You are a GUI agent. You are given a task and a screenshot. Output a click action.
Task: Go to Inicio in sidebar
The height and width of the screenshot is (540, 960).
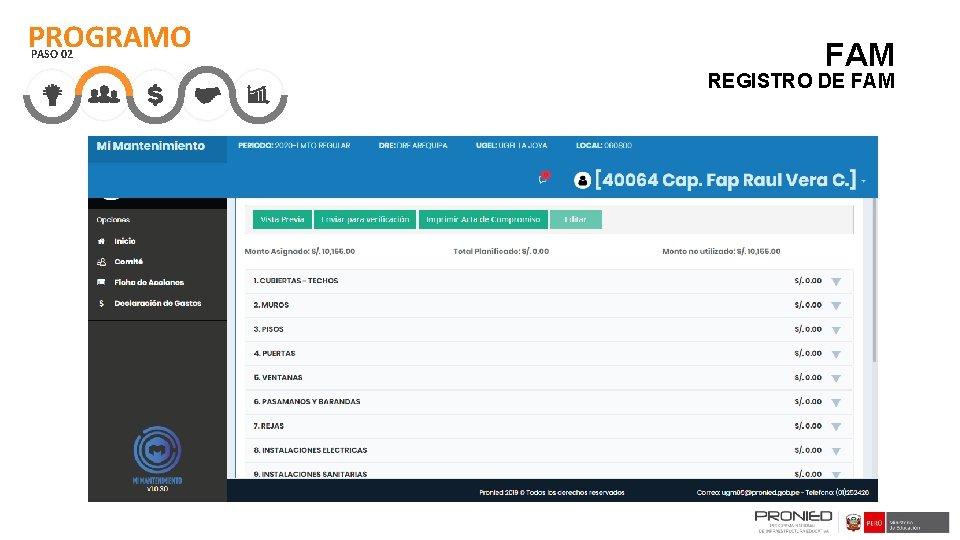click(x=125, y=241)
